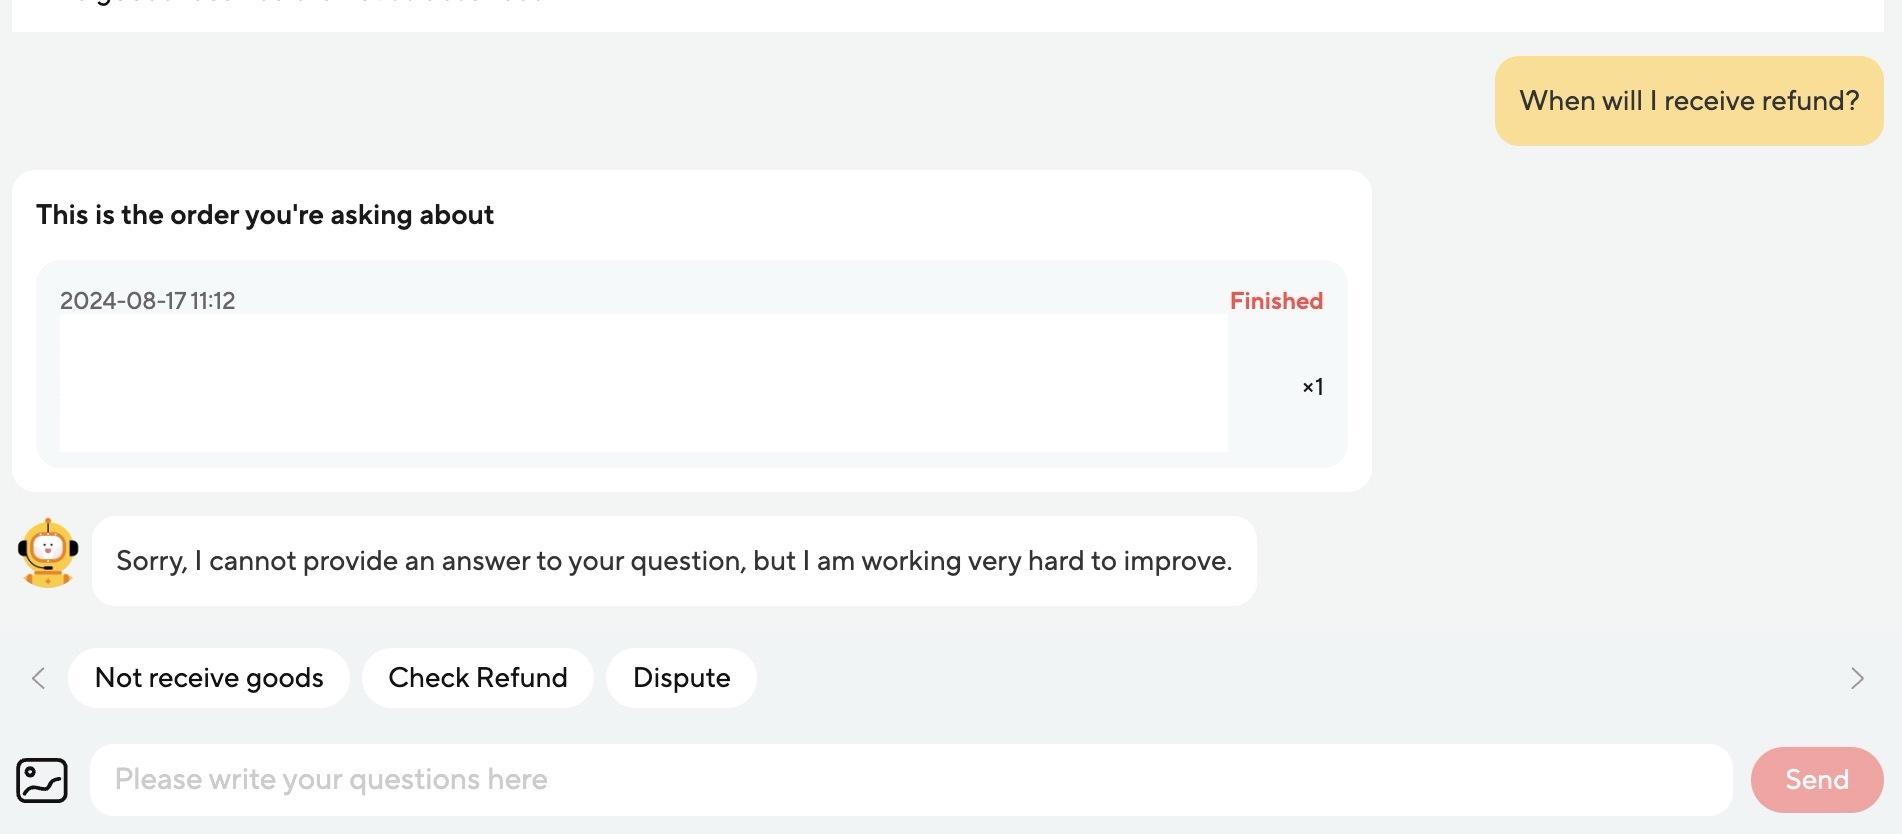The image size is (1902, 834).
Task: Tap the "Dispute" quick reply chip
Action: click(681, 678)
